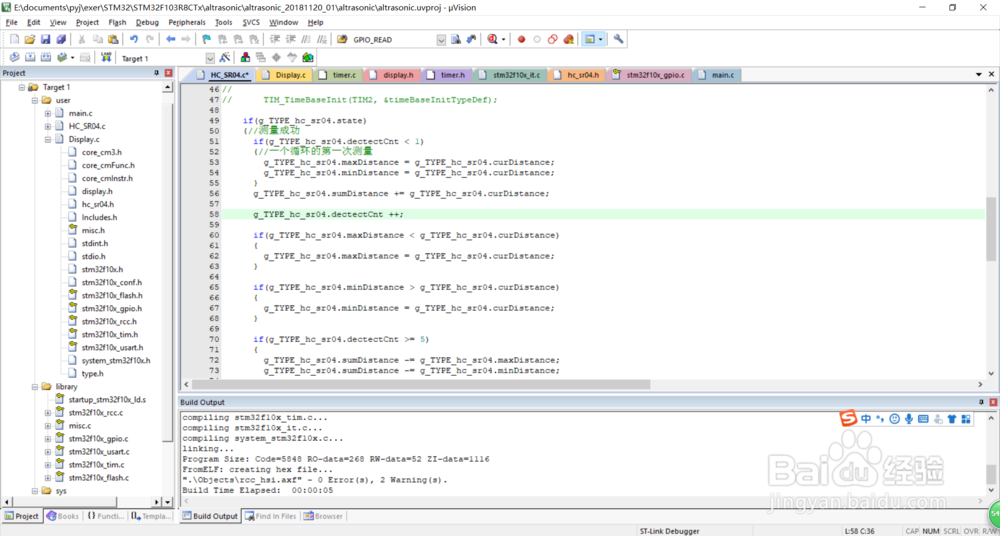Navigate backwards with the blue left arrow
The width and height of the screenshot is (1000, 536).
tap(170, 40)
